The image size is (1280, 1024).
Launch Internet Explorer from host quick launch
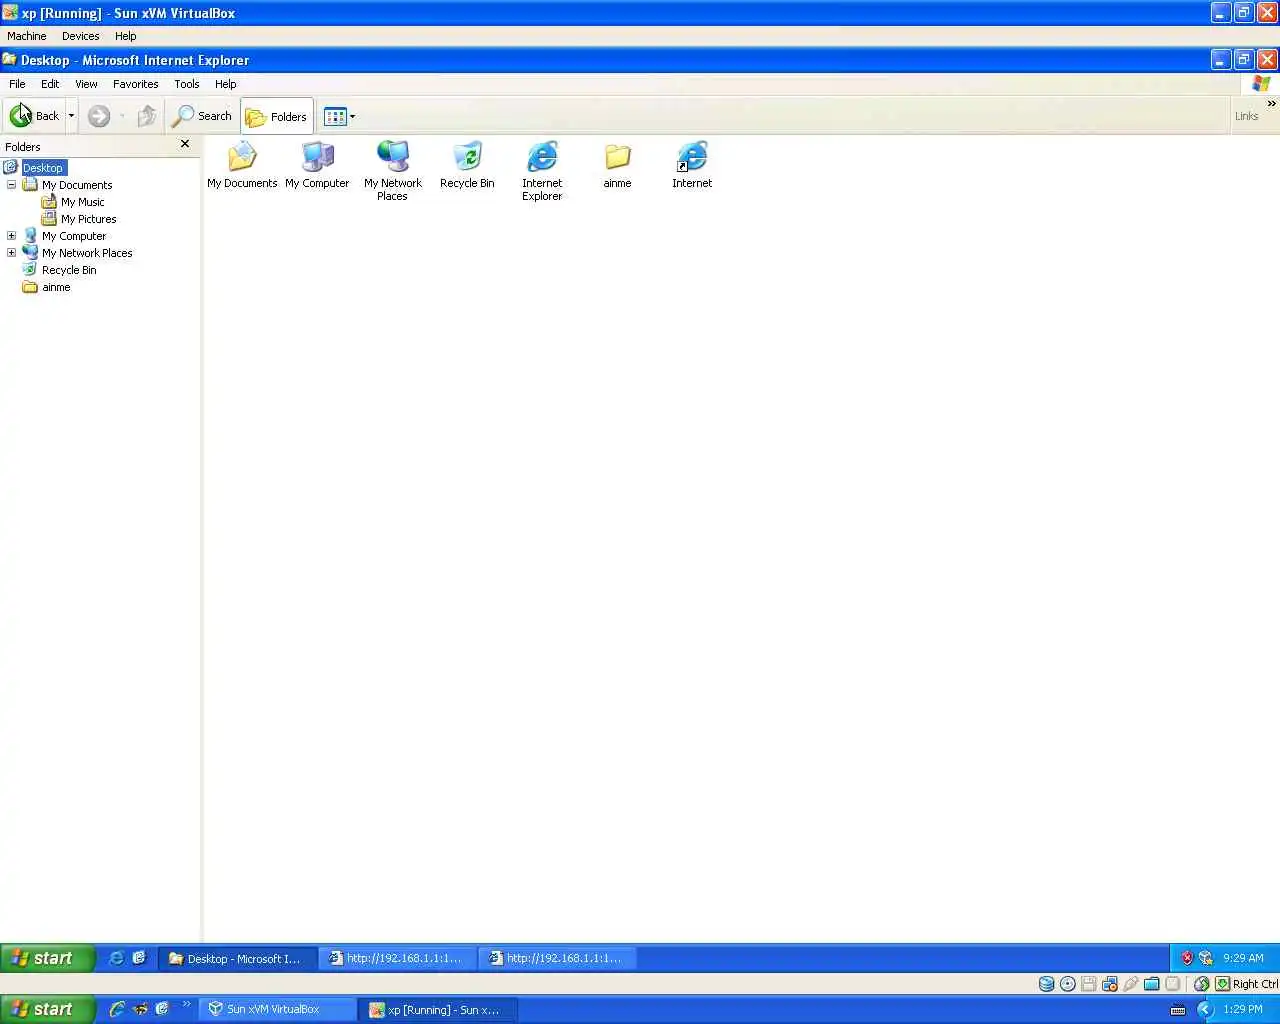[117, 1009]
